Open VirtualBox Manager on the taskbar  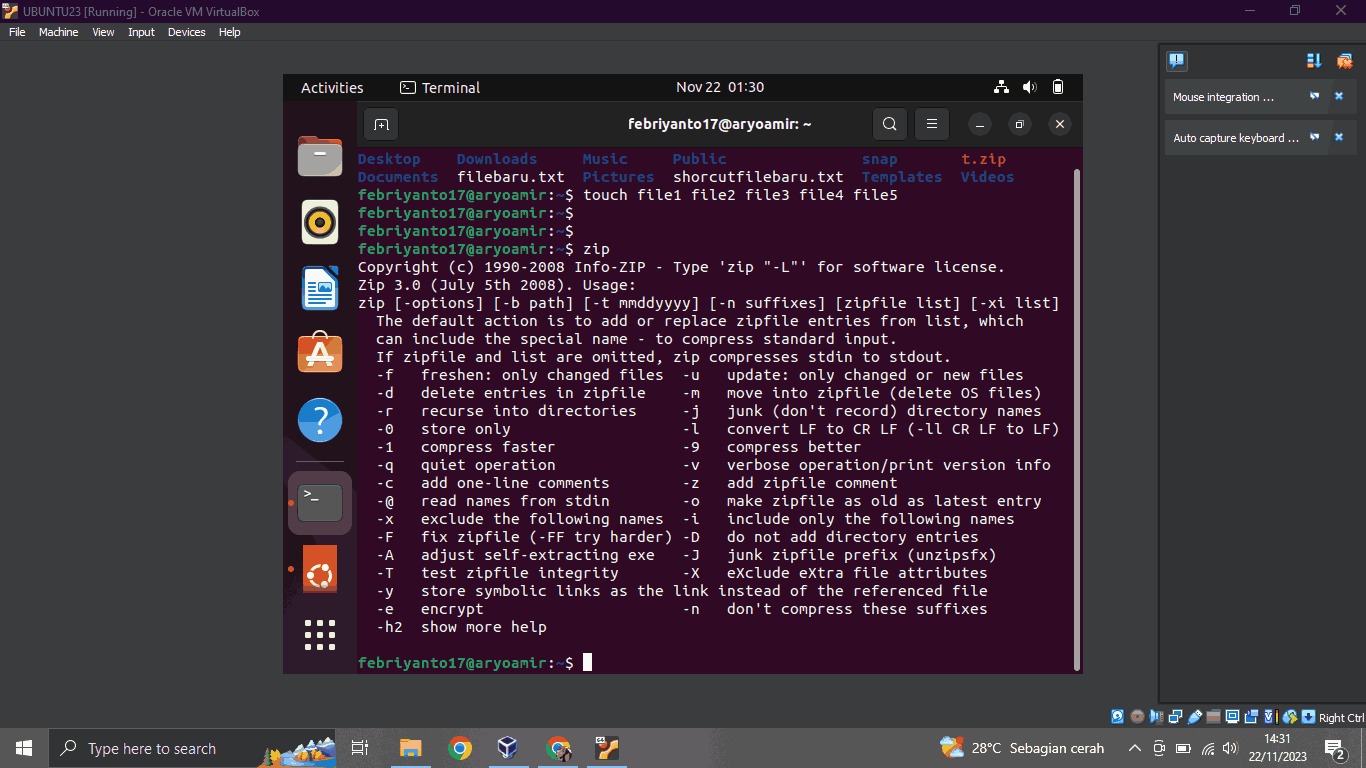(x=508, y=748)
